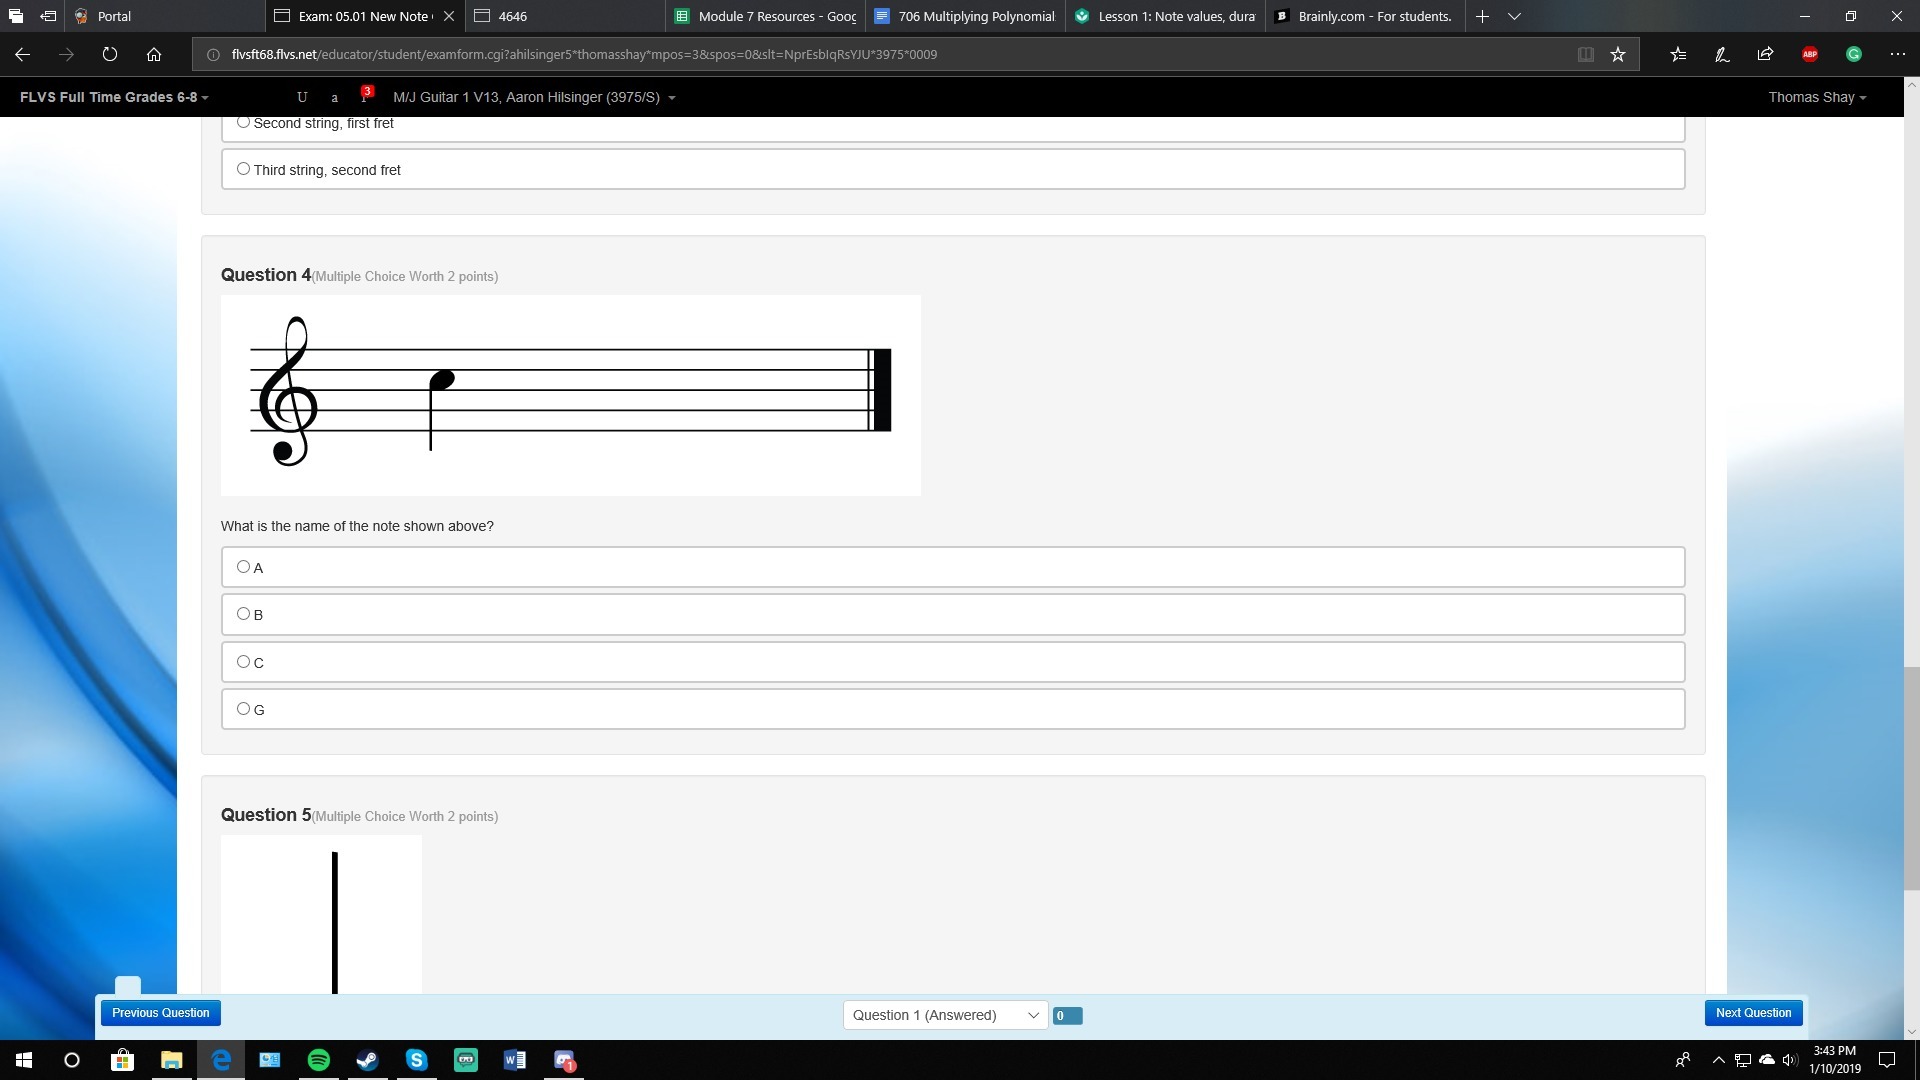Expand the Thomas Shay user menu

tap(1816, 97)
